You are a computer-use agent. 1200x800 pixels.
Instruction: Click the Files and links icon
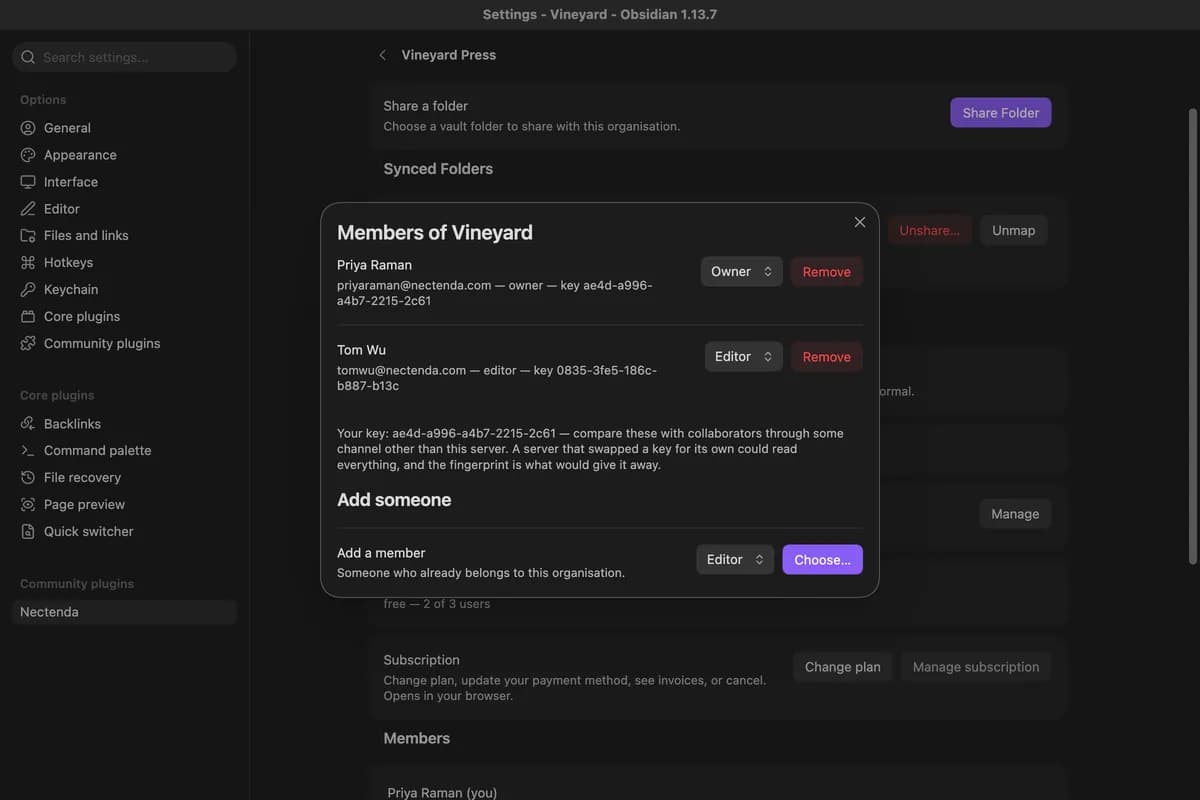coord(28,235)
